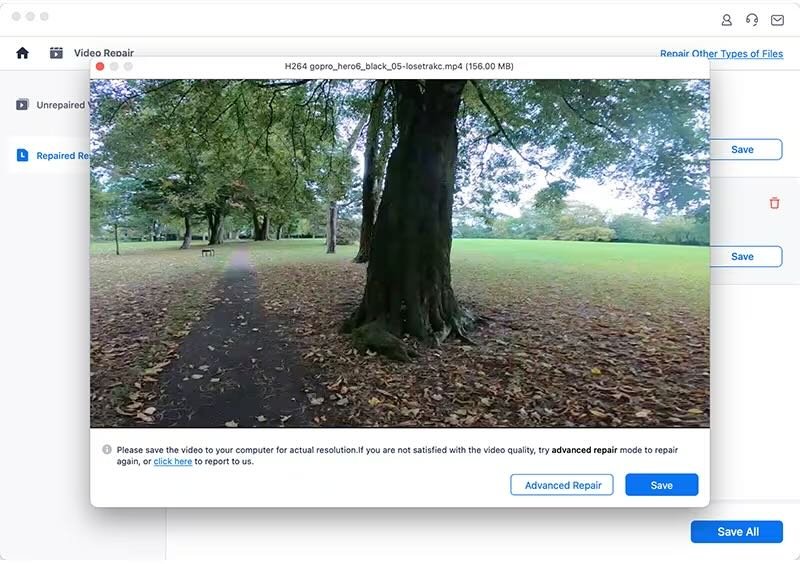800x564 pixels.
Task: Click the Video Repair header title
Action: 104,53
